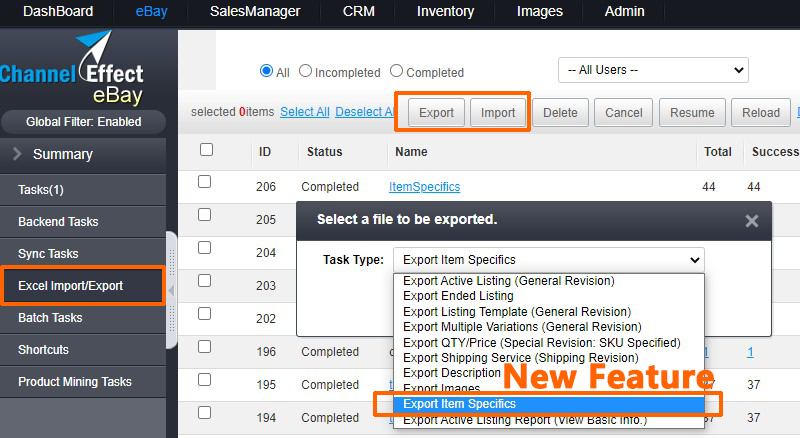The height and width of the screenshot is (438, 800).
Task: Select the All radio button
Action: click(x=266, y=71)
